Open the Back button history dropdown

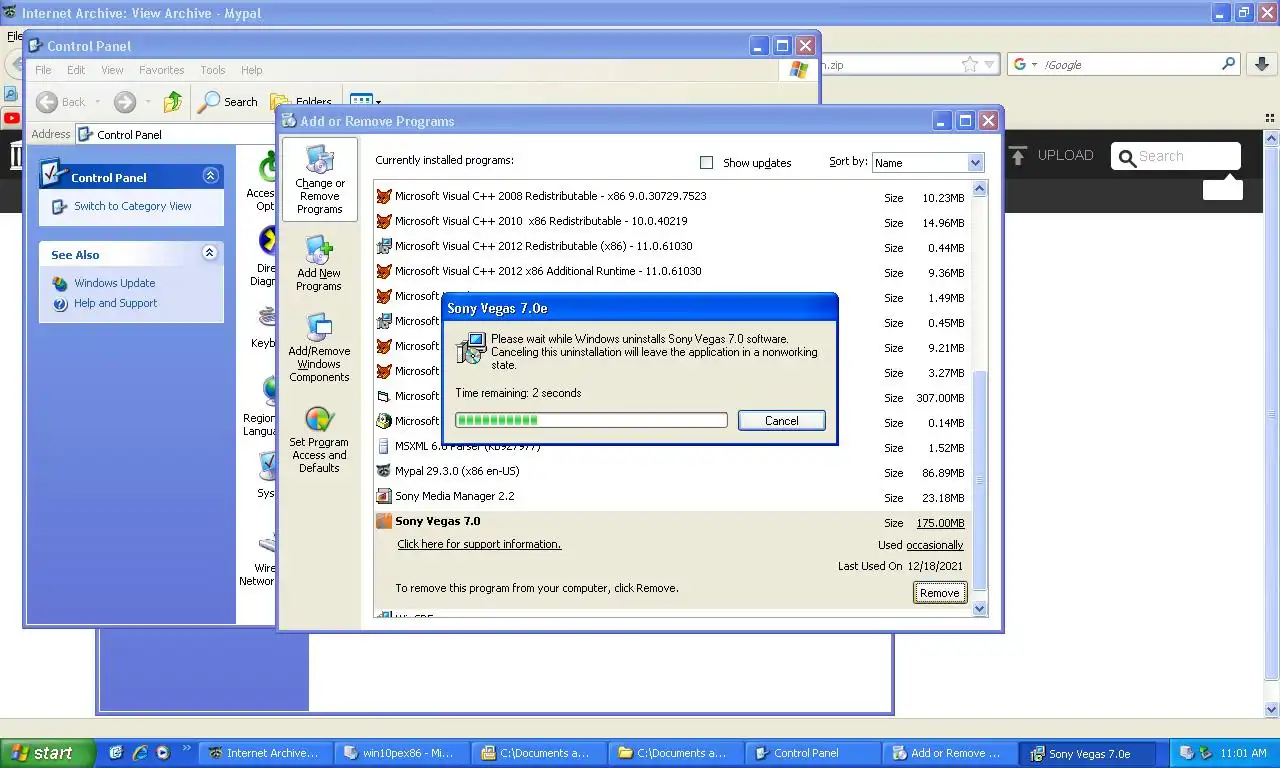[98, 102]
